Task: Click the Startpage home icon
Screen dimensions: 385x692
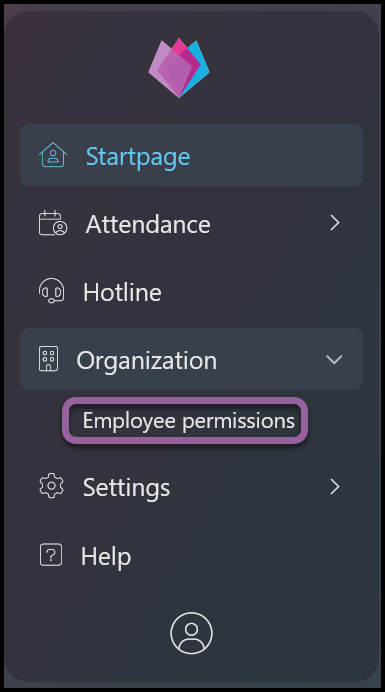Action: coord(53,155)
